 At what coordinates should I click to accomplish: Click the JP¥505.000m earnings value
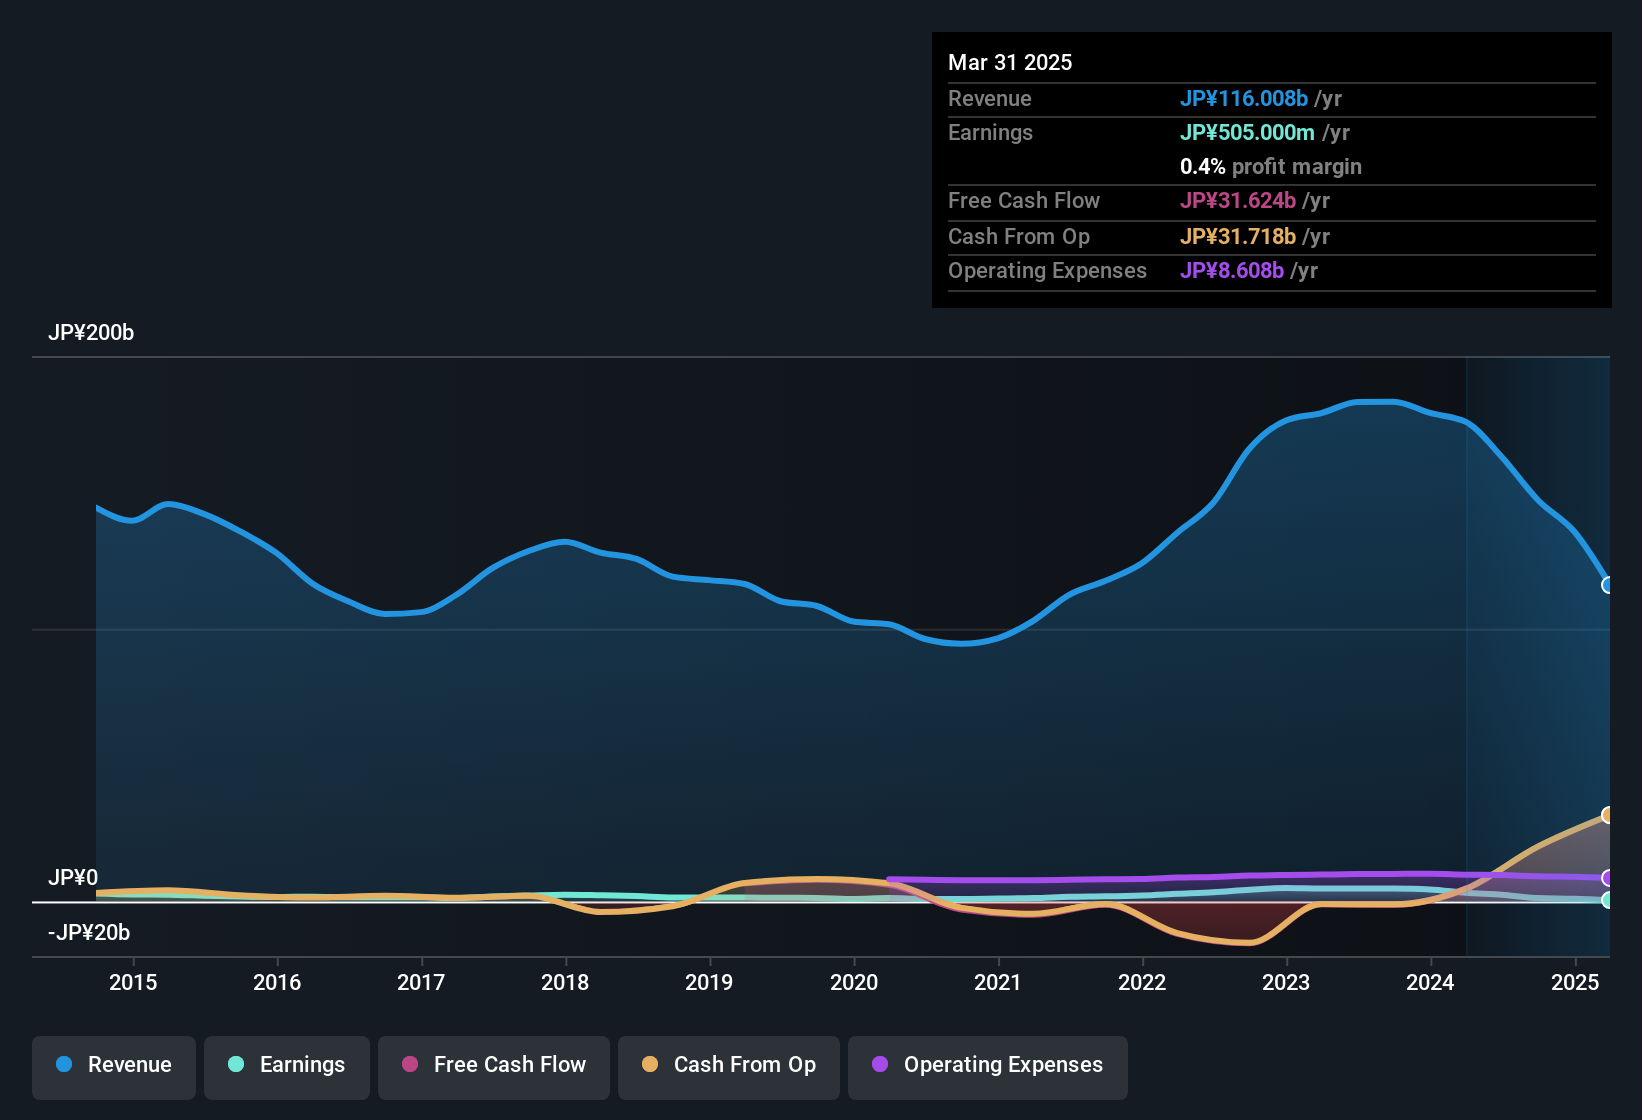pos(1247,132)
